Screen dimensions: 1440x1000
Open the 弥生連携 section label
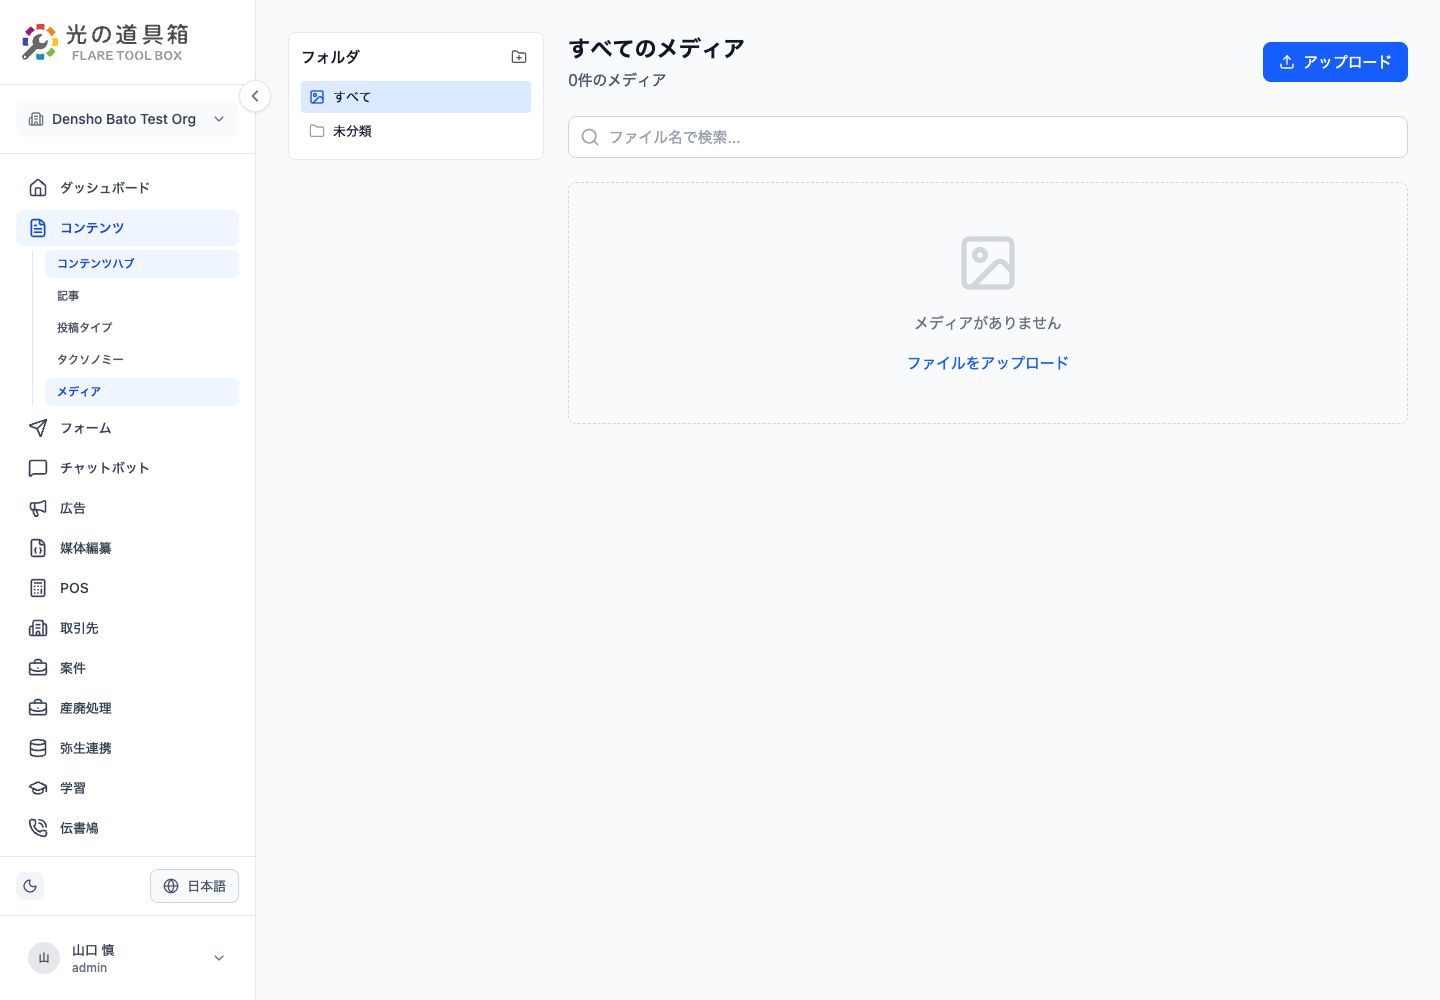coord(86,748)
